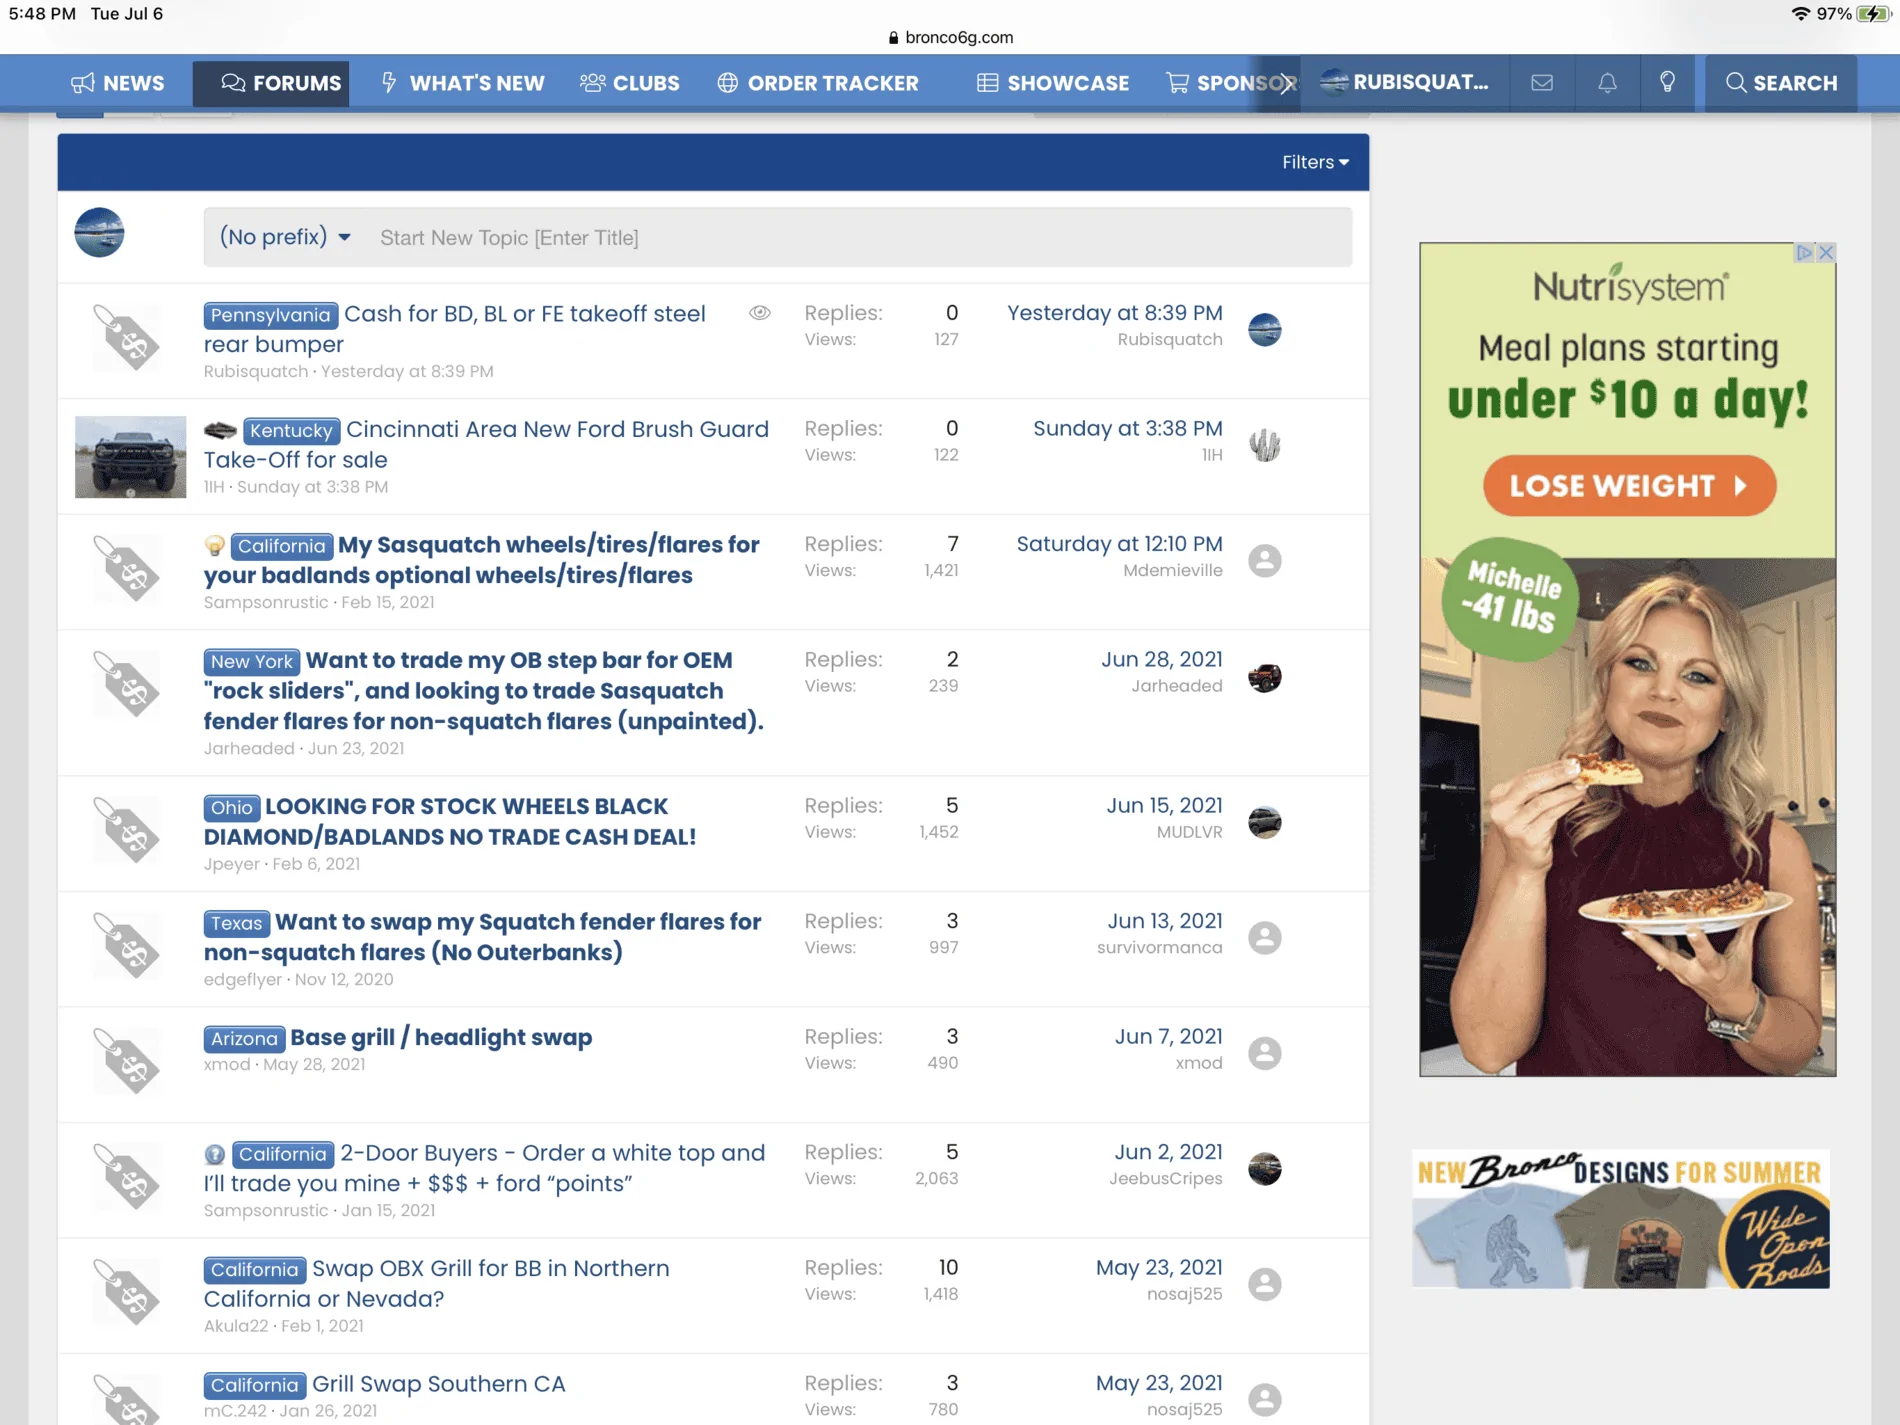The width and height of the screenshot is (1900, 1425).
Task: Click 1IH last-poster avatar on Kentucky thread
Action: (1265, 445)
